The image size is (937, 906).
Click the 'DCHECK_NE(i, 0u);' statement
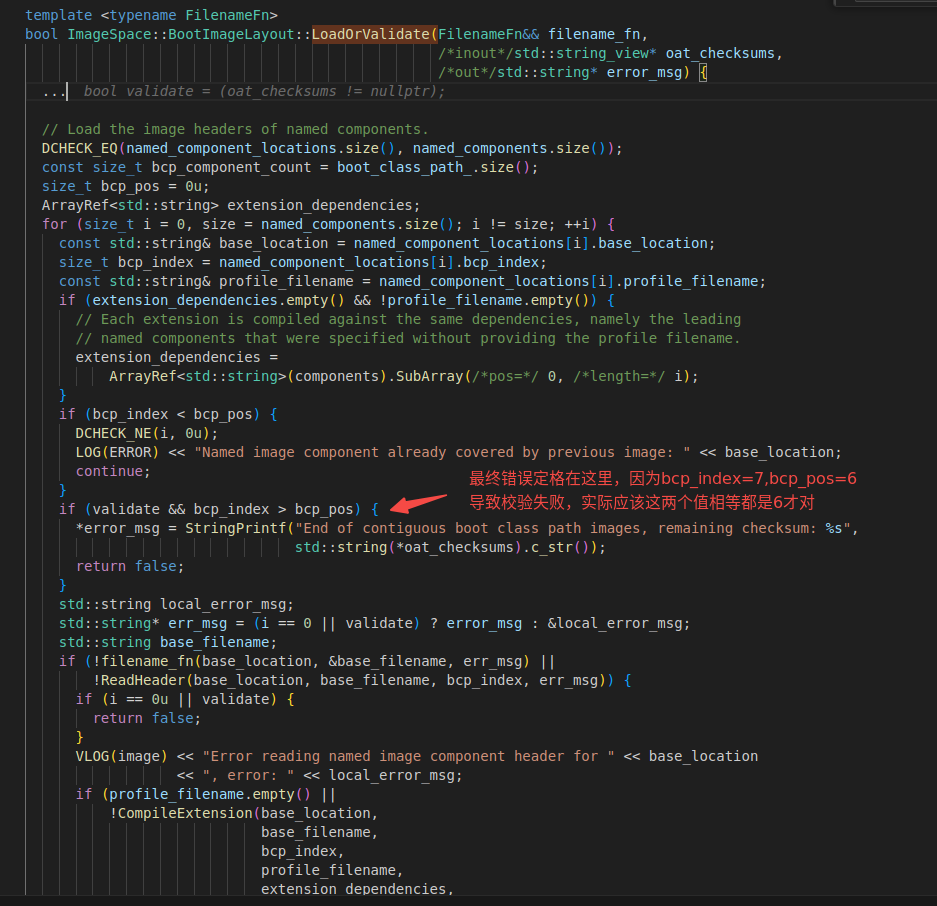147,434
